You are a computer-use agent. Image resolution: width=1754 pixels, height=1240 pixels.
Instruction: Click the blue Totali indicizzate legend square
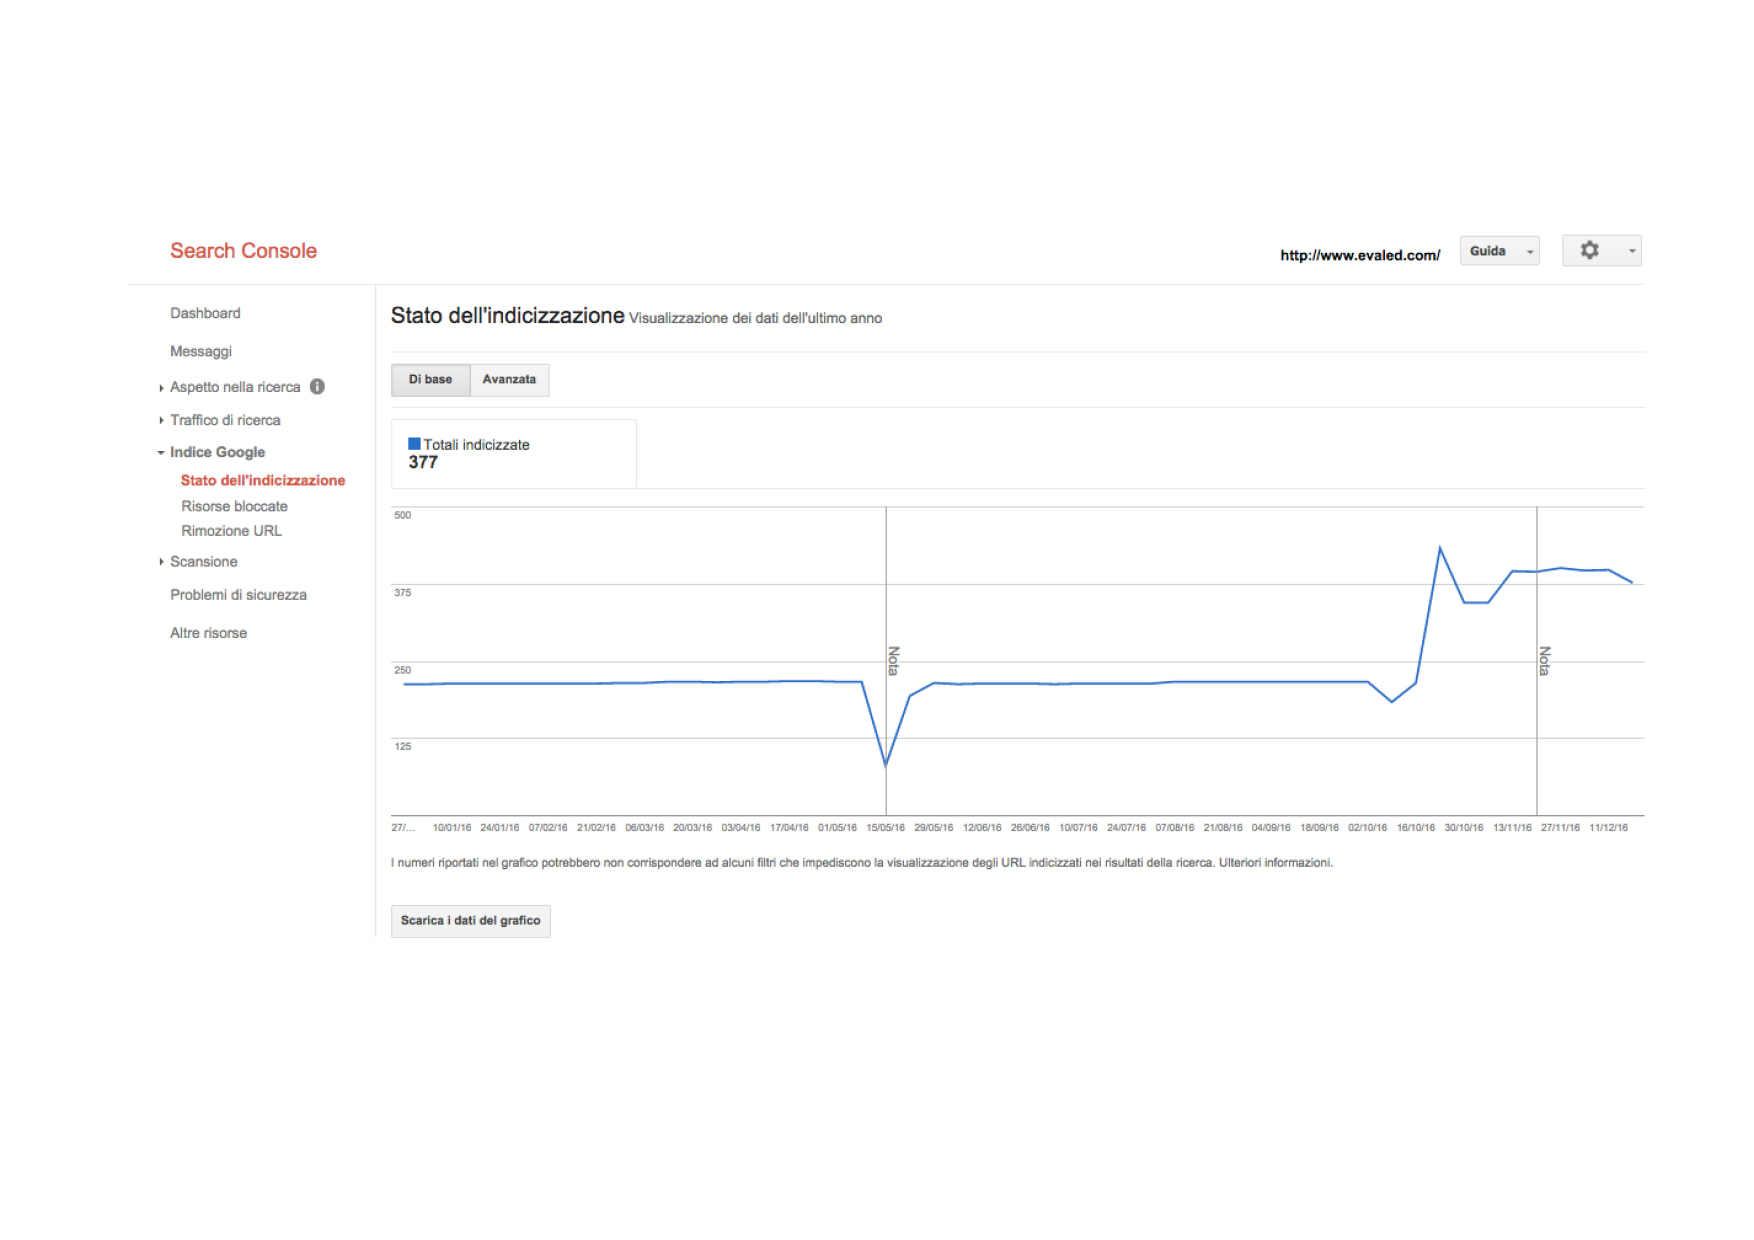point(414,444)
